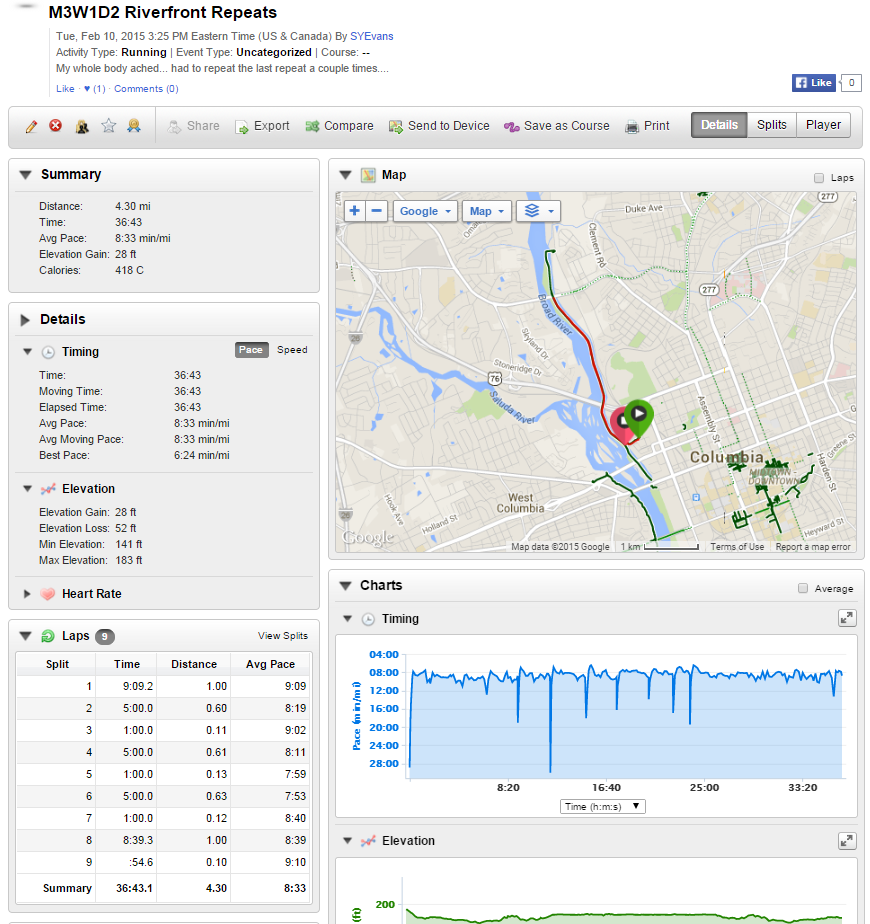Click the red delete activity icon
The height and width of the screenshot is (924, 870).
[x=56, y=126]
